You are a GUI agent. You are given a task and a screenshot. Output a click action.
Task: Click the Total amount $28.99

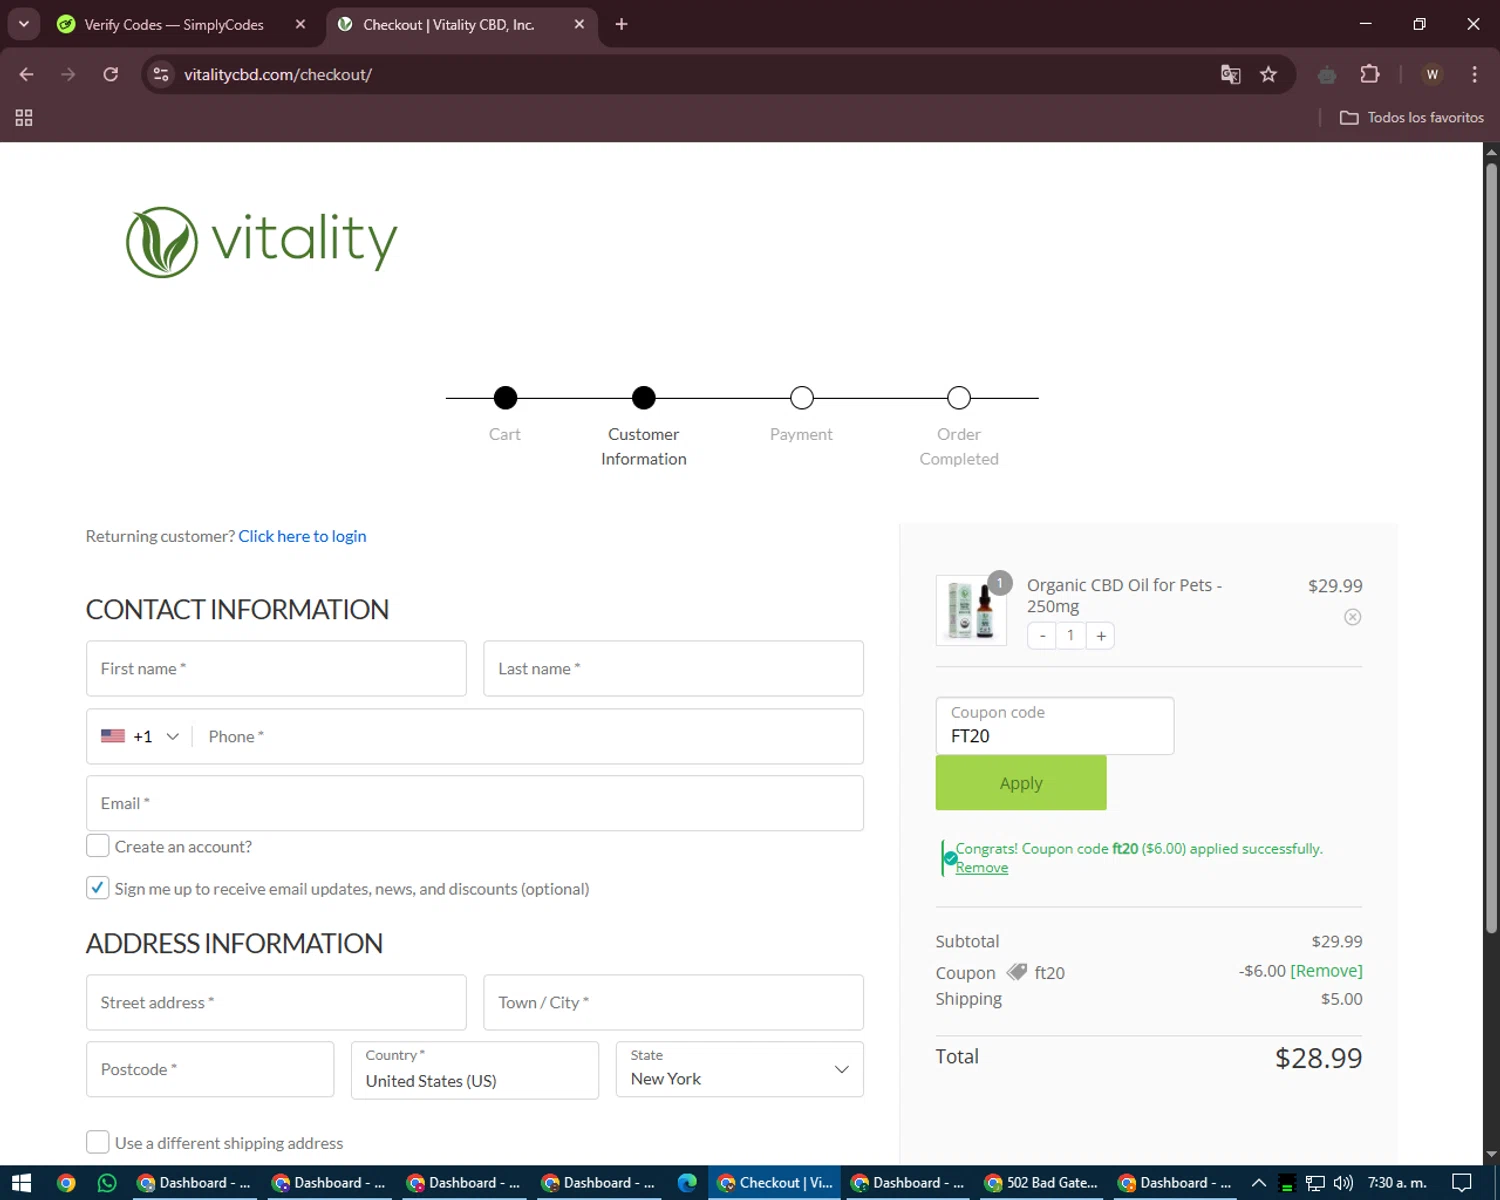[x=1318, y=1058]
